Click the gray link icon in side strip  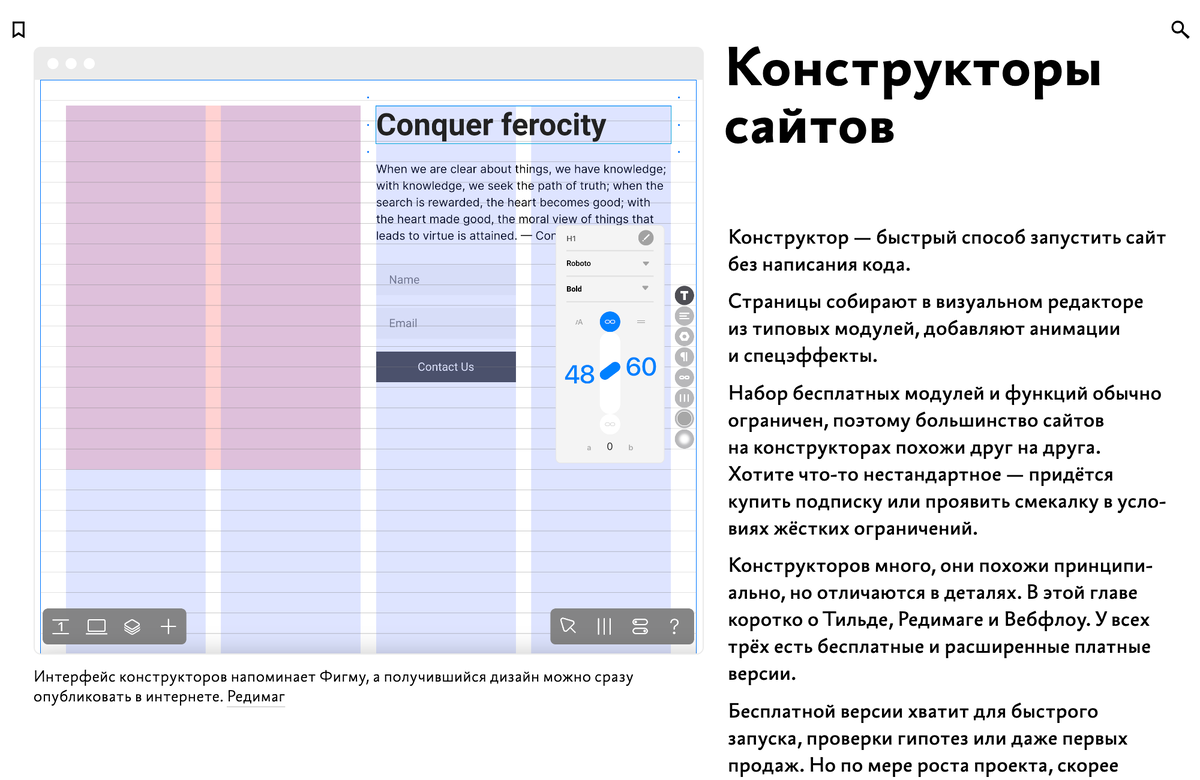point(684,378)
